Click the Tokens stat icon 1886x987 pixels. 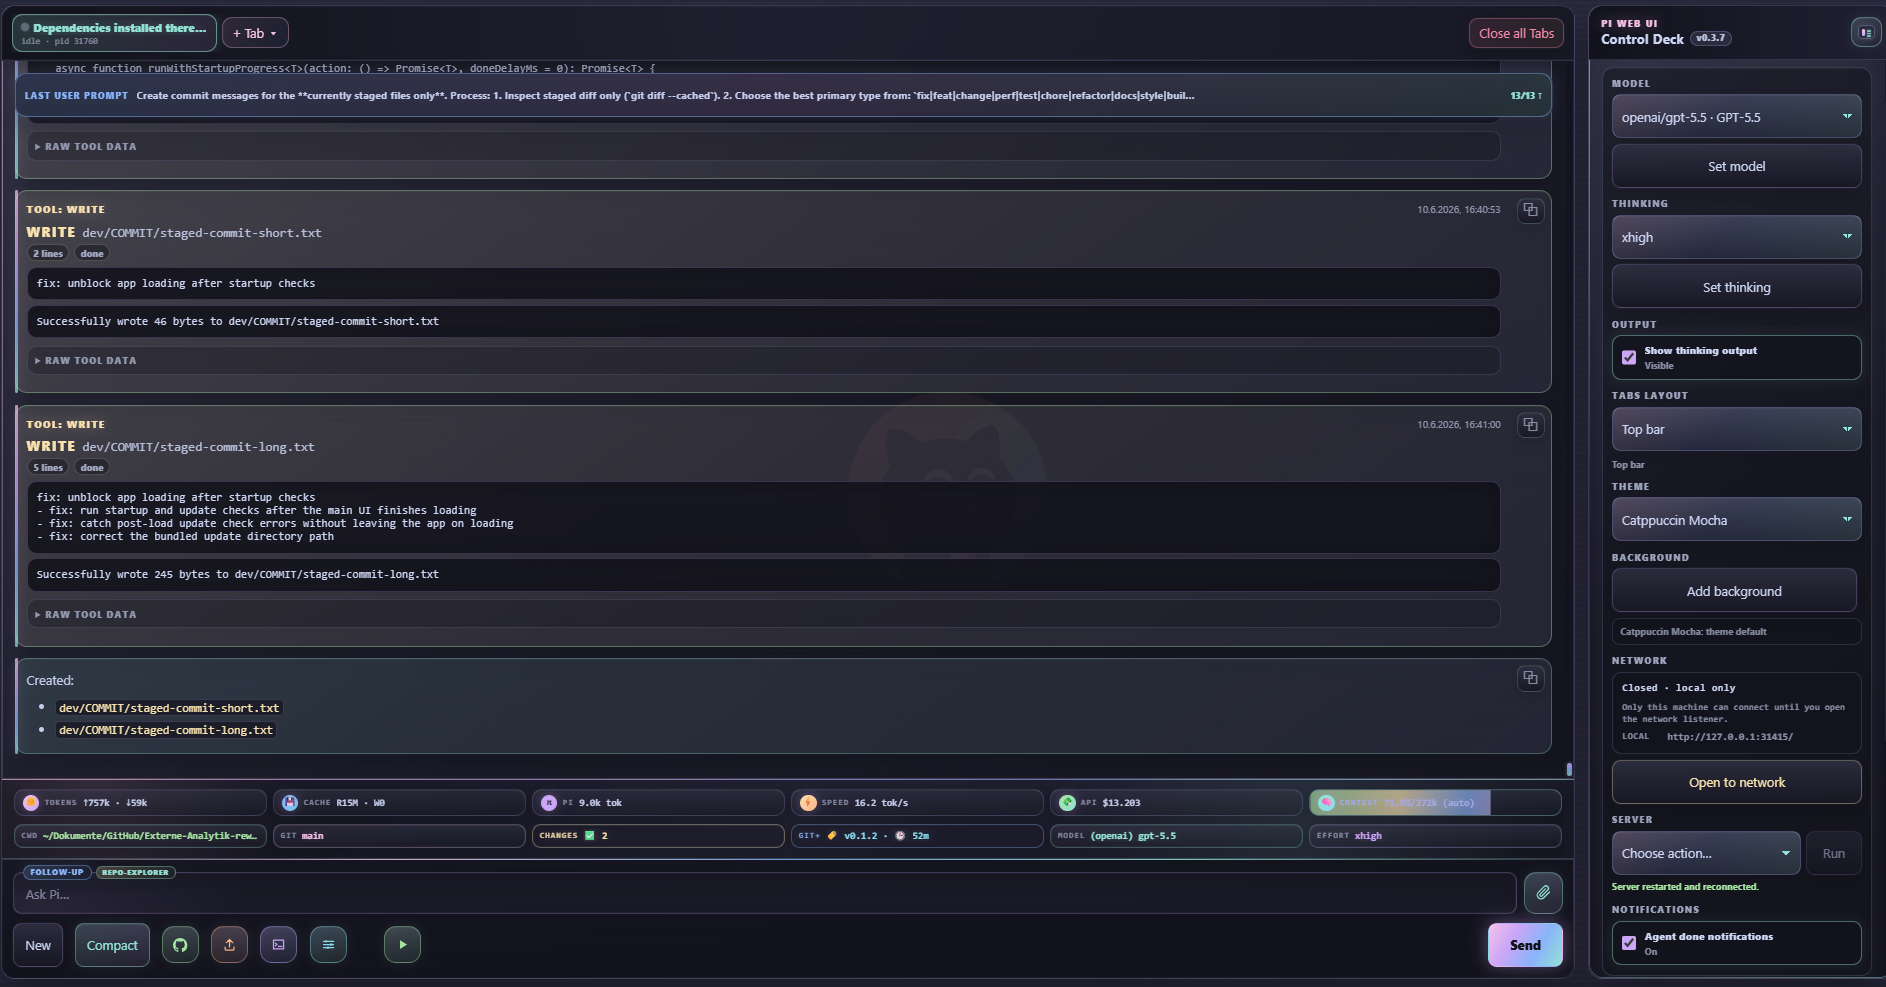pos(31,803)
